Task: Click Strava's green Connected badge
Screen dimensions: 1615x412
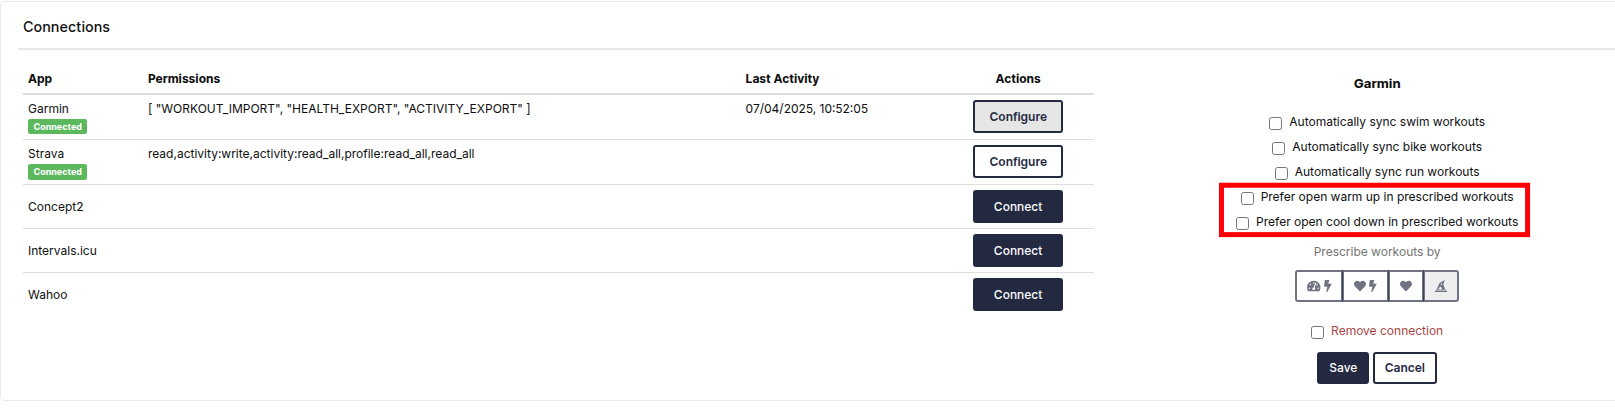Action: pos(57,172)
